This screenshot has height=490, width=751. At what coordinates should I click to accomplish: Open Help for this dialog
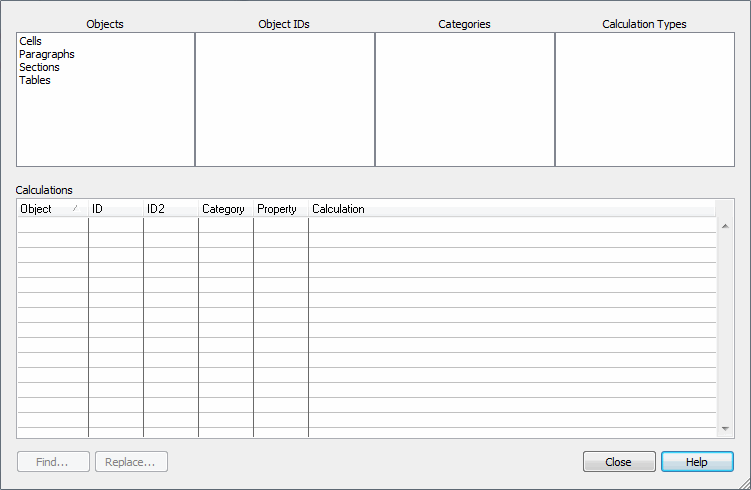(x=697, y=462)
